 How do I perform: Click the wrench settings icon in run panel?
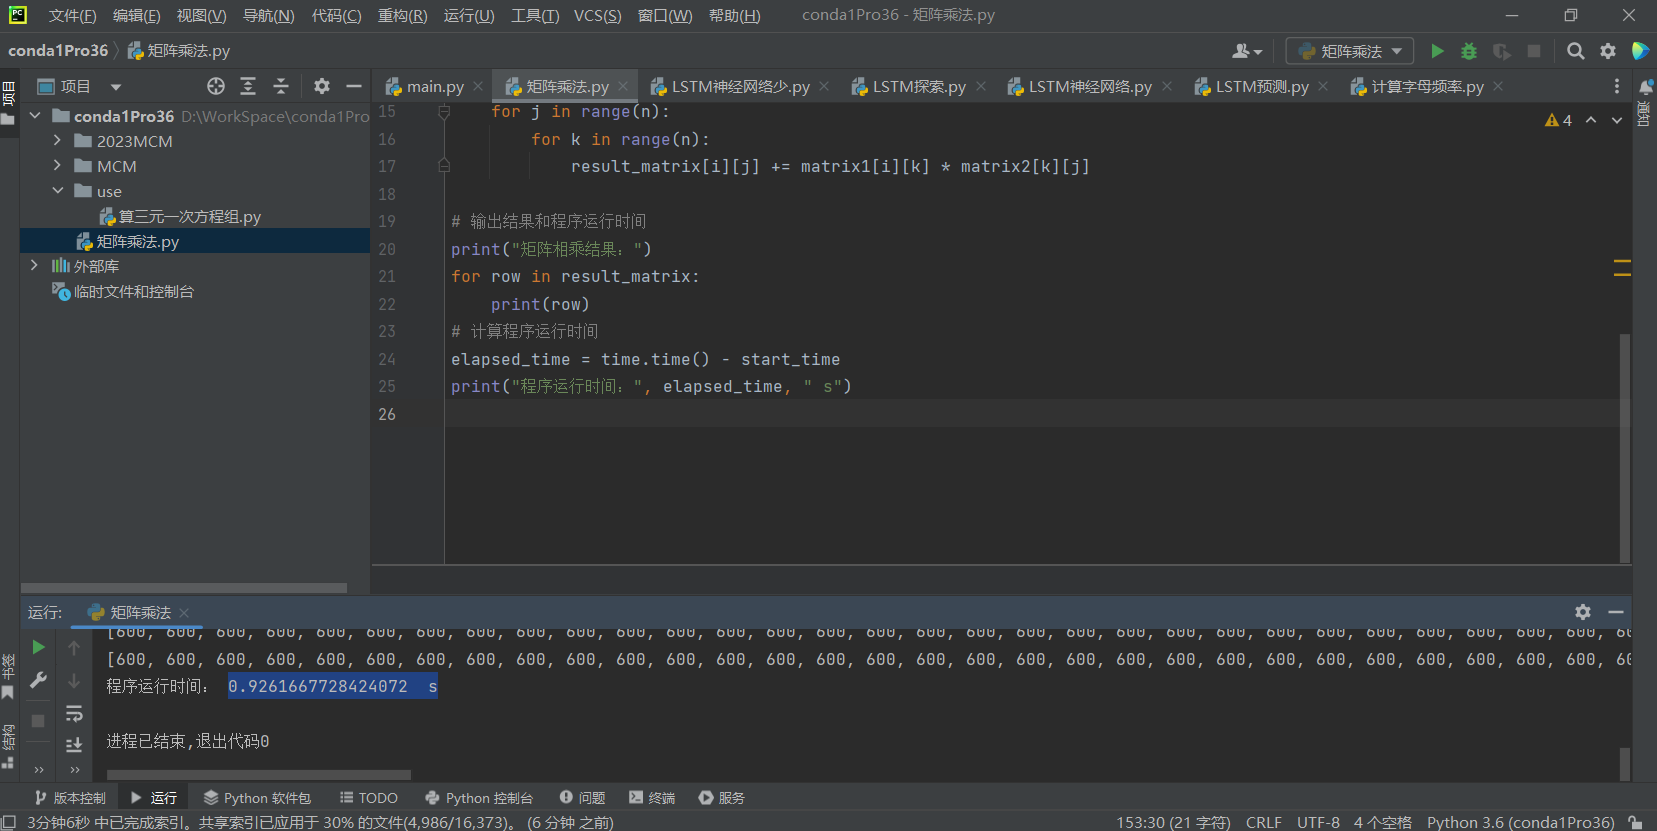point(38,680)
